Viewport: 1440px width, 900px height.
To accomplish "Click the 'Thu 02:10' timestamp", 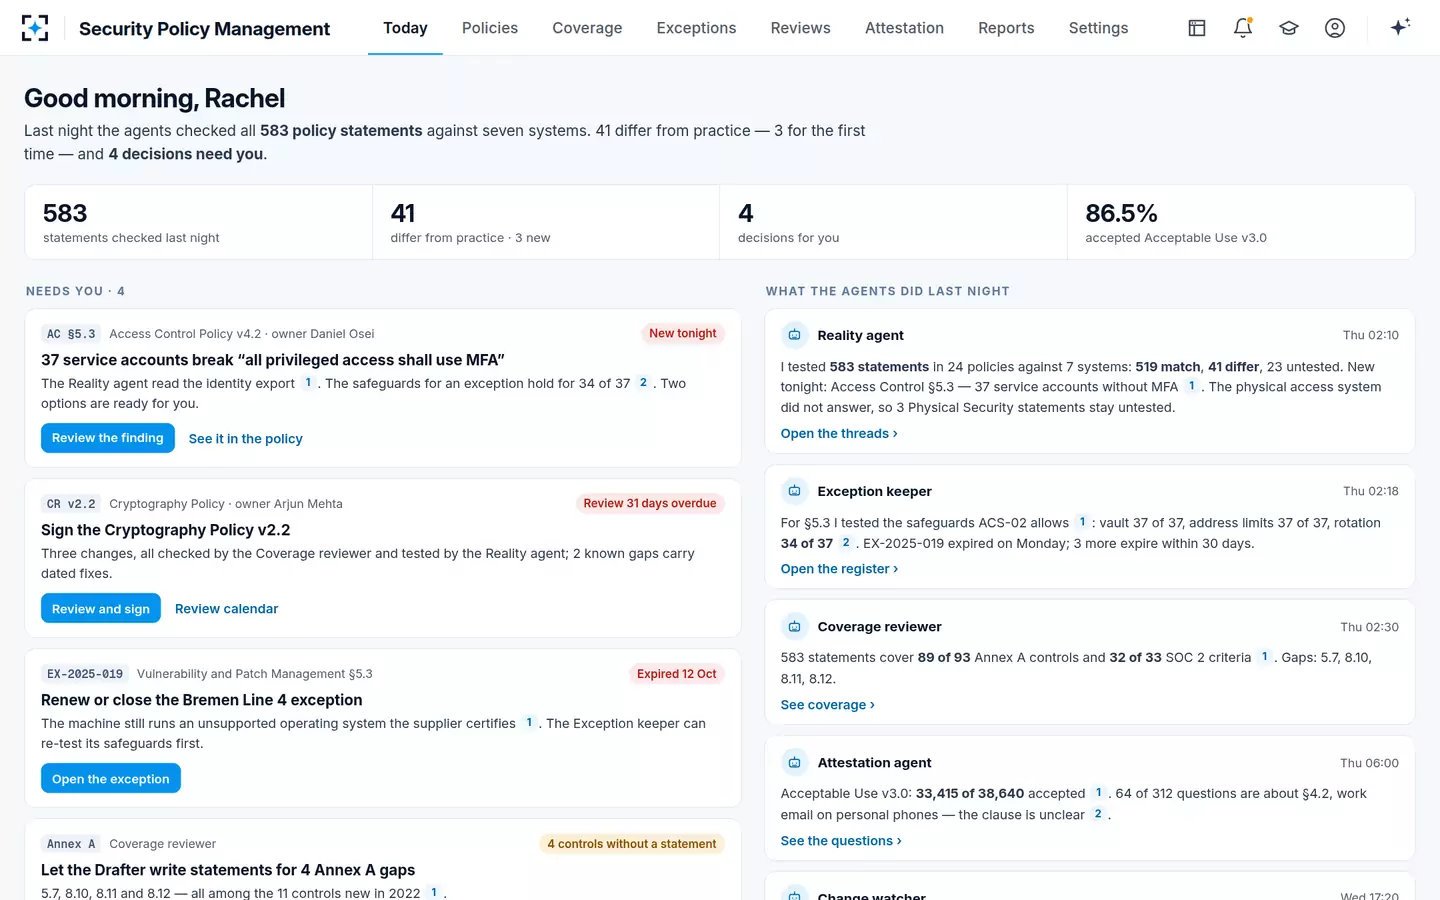I will (1371, 335).
